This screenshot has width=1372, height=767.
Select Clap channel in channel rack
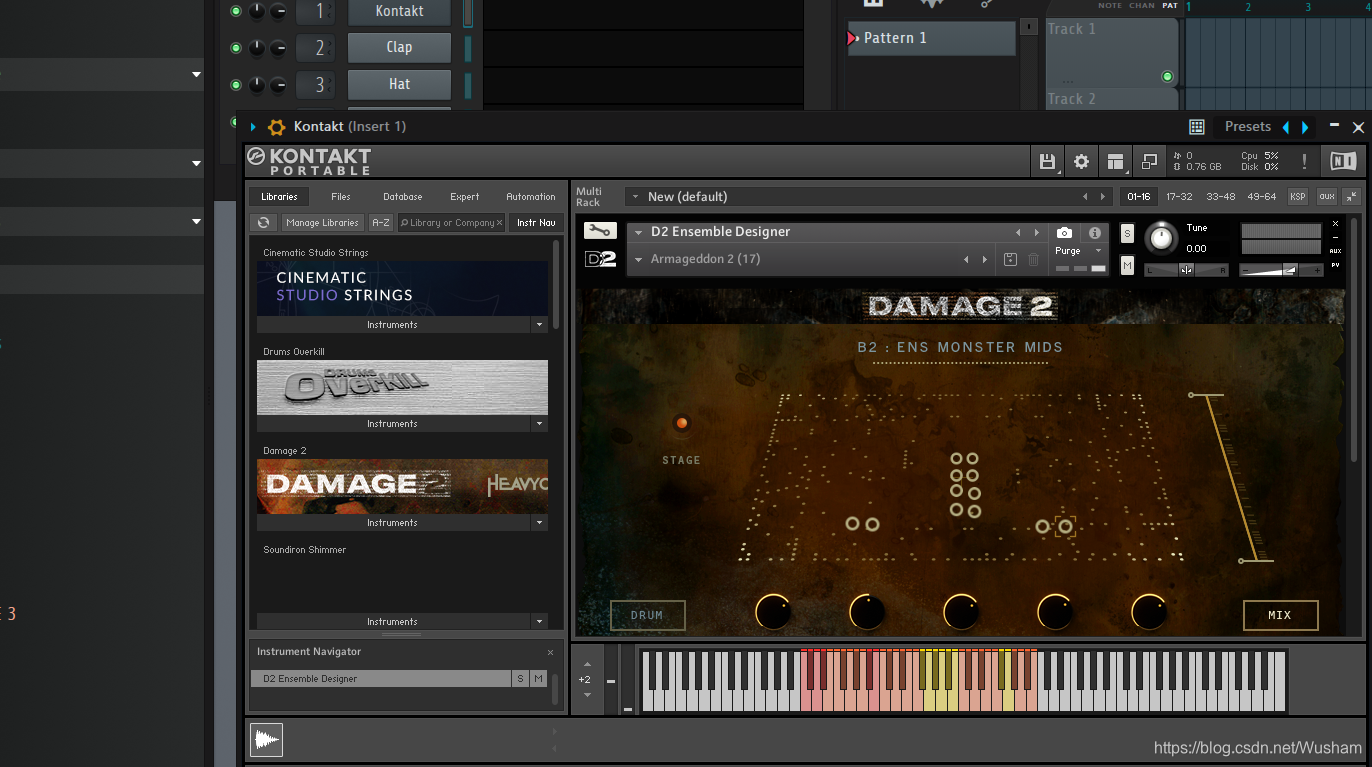pos(399,47)
